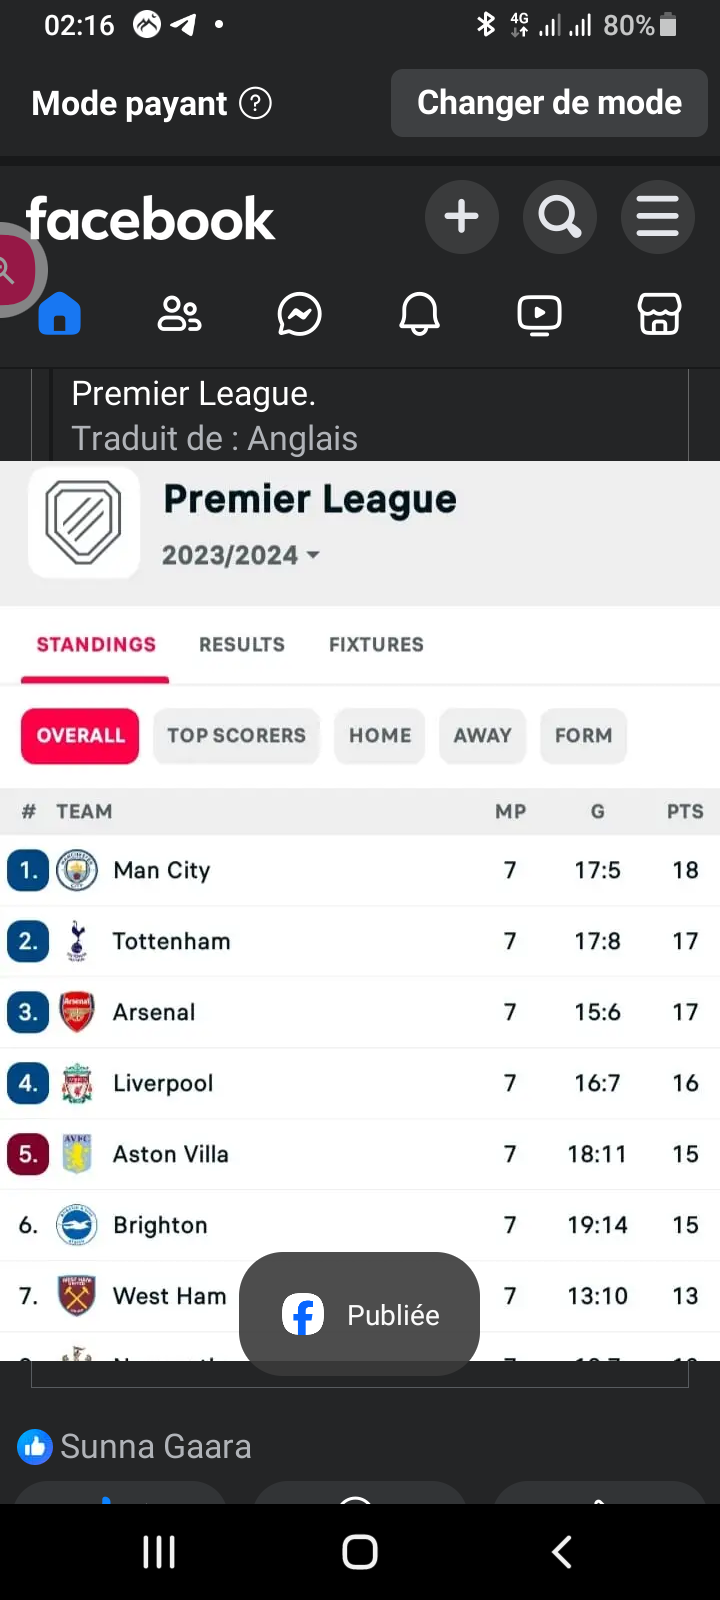Click the Man City team row
Image resolution: width=720 pixels, height=1600 pixels.
(162, 870)
